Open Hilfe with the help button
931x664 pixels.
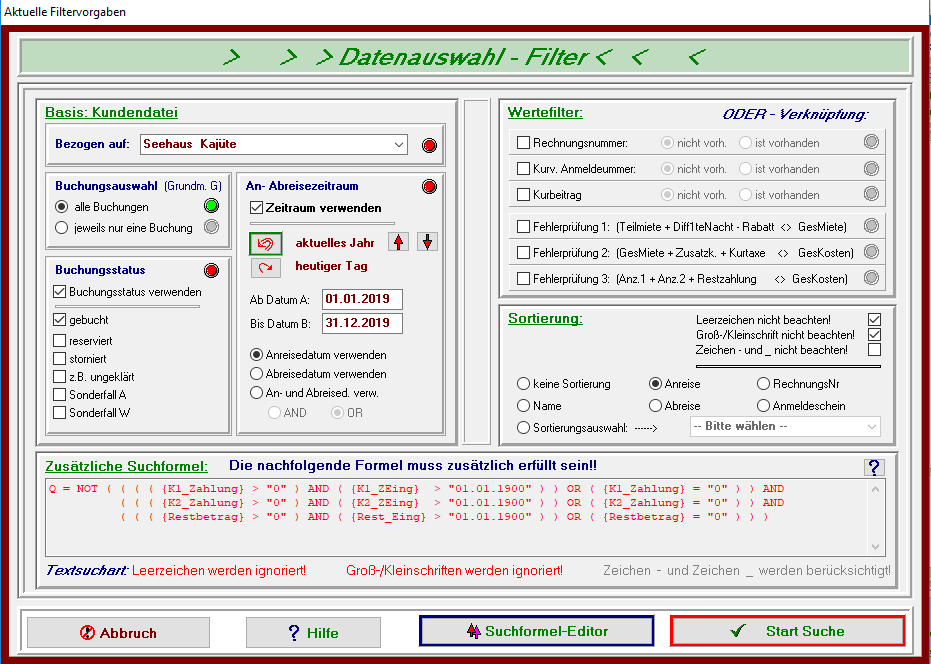pos(312,633)
